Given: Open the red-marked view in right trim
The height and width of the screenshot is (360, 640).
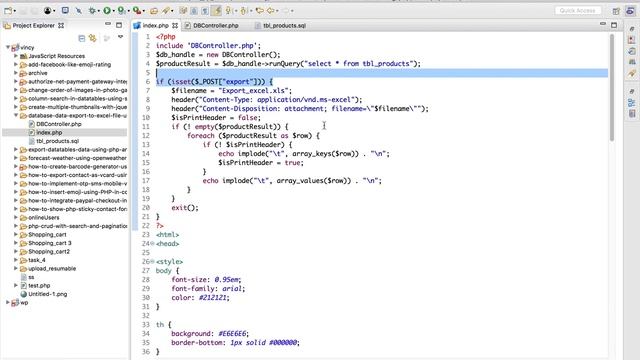Looking at the screenshot, I should 632,40.
